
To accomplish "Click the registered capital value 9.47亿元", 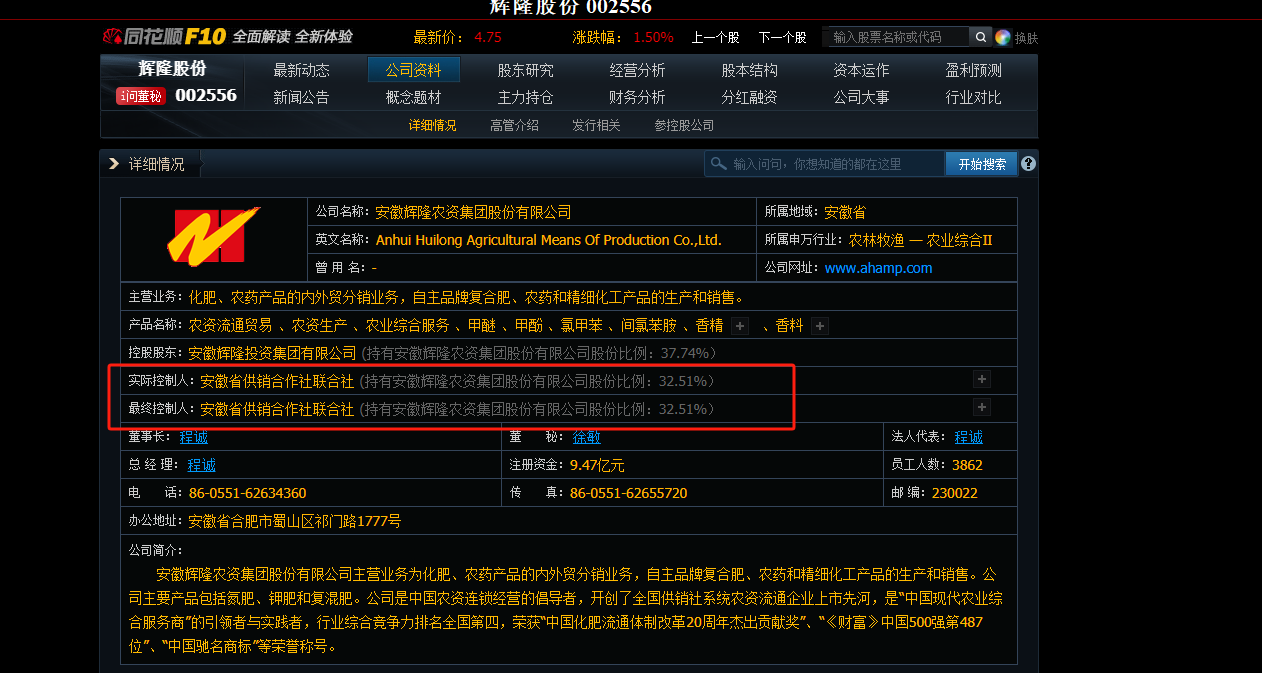I will point(597,465).
